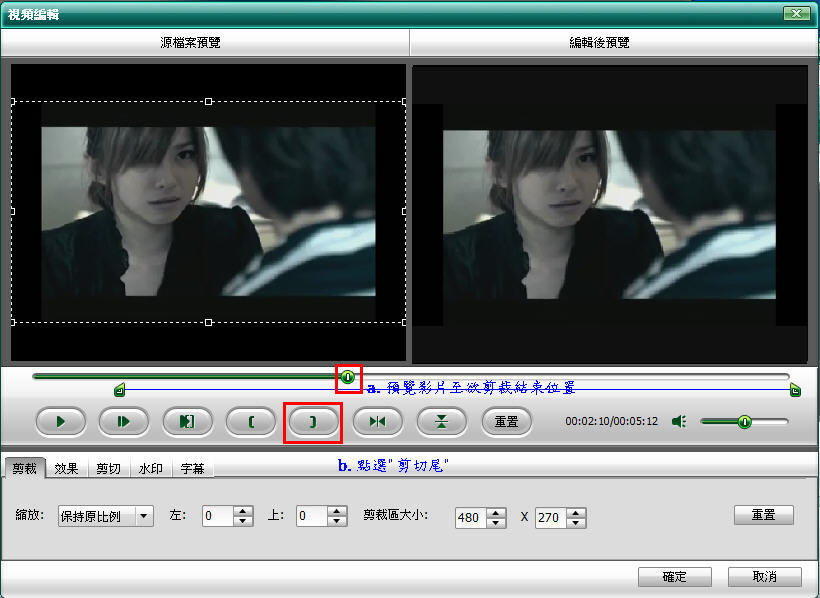Open the 水印 tab
The width and height of the screenshot is (820, 598).
point(151,468)
